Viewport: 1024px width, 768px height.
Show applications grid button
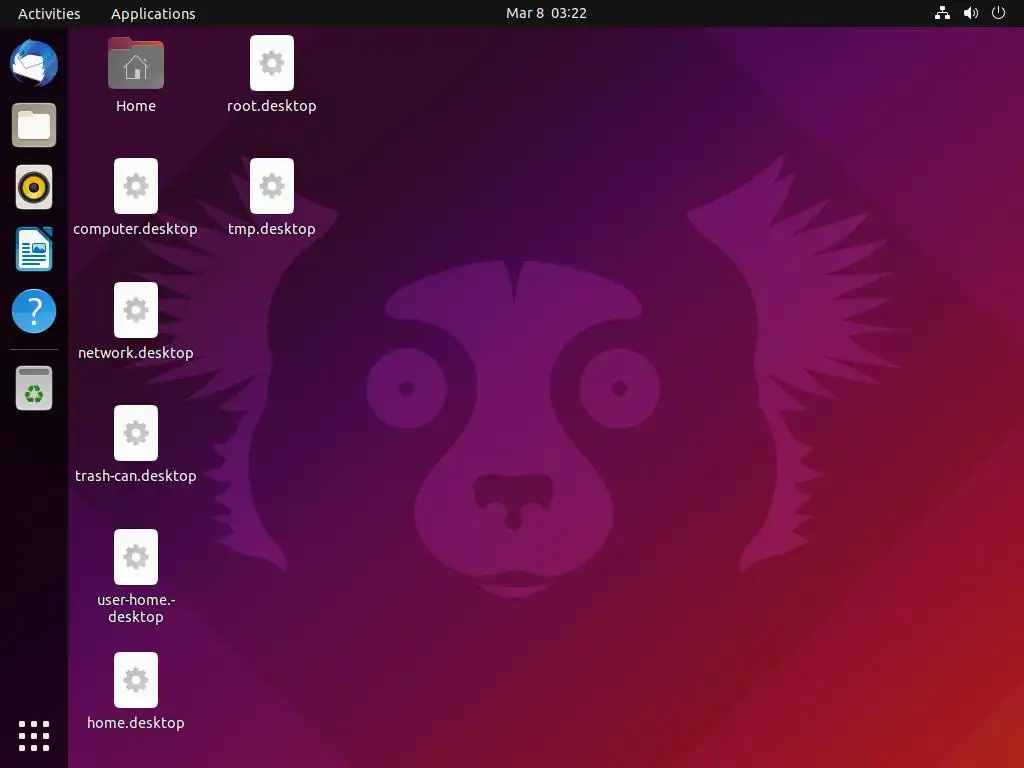click(x=34, y=736)
